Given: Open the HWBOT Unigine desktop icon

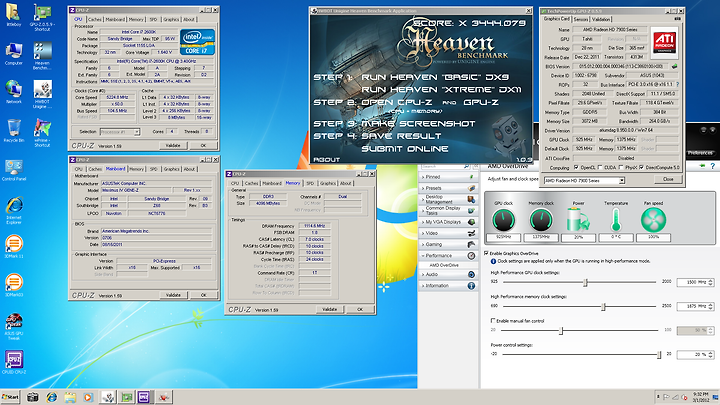Looking at the screenshot, I should (x=42, y=94).
